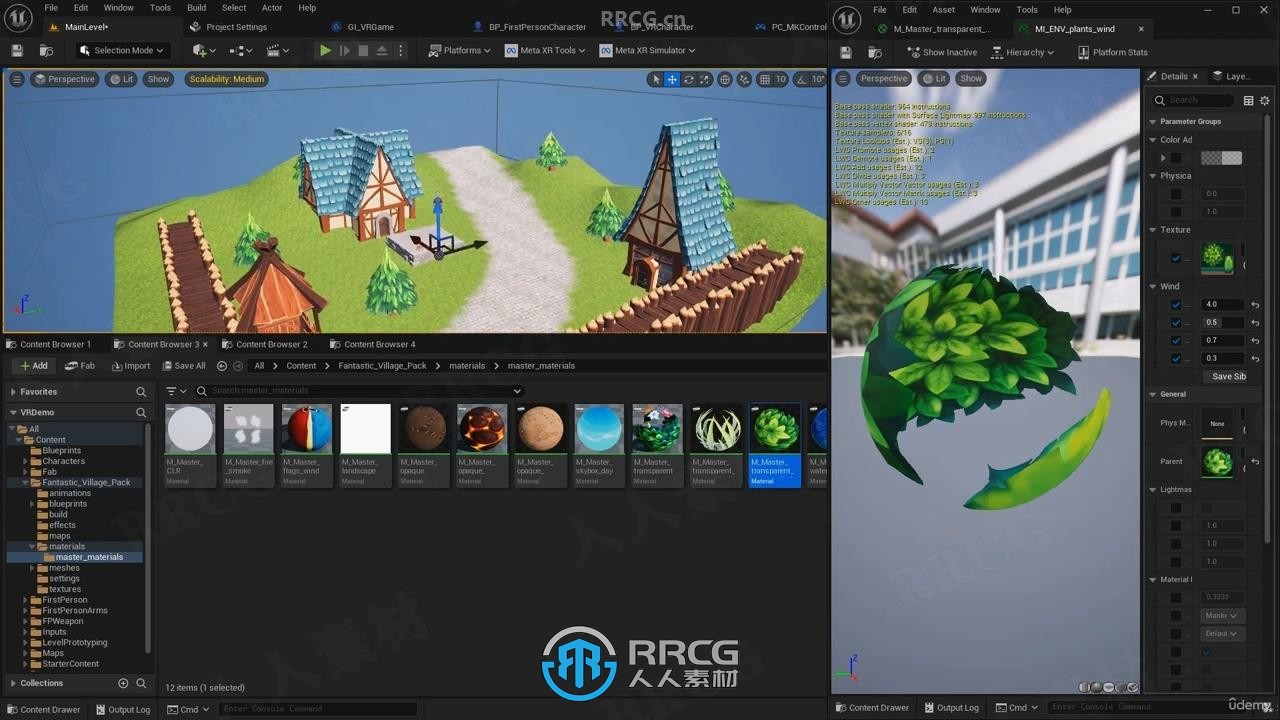Open the material preview viewport hamburger menu

coord(843,78)
